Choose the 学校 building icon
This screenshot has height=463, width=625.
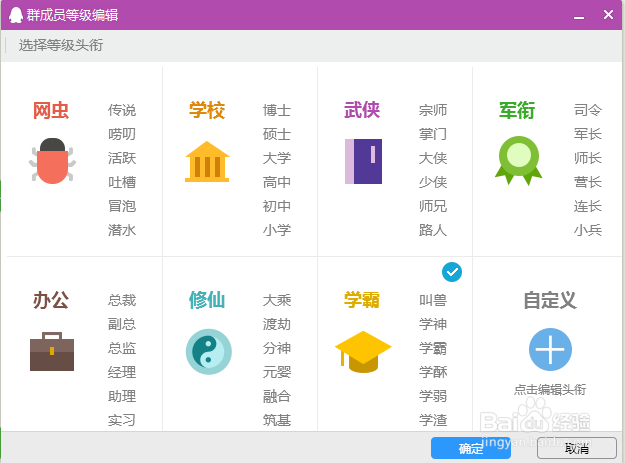tap(207, 162)
